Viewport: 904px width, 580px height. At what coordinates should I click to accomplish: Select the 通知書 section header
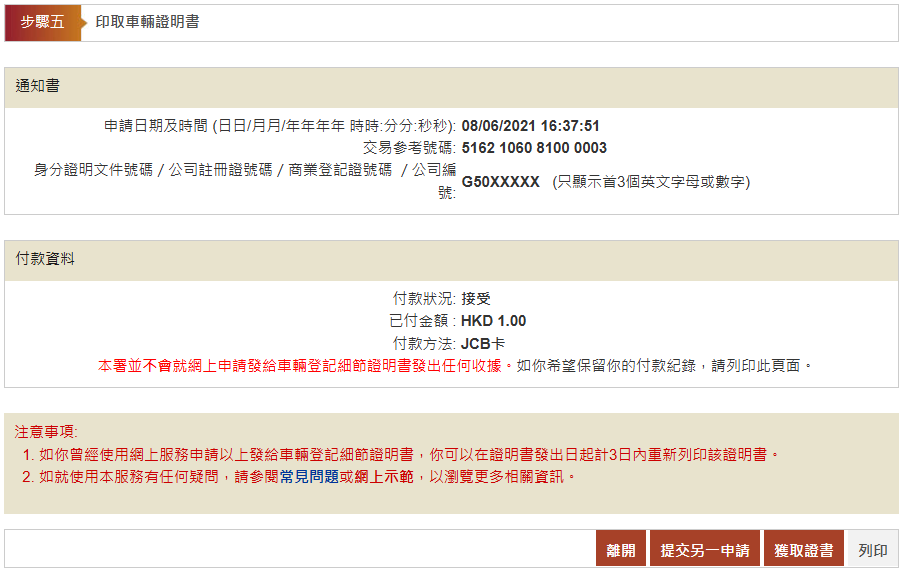[x=37, y=87]
